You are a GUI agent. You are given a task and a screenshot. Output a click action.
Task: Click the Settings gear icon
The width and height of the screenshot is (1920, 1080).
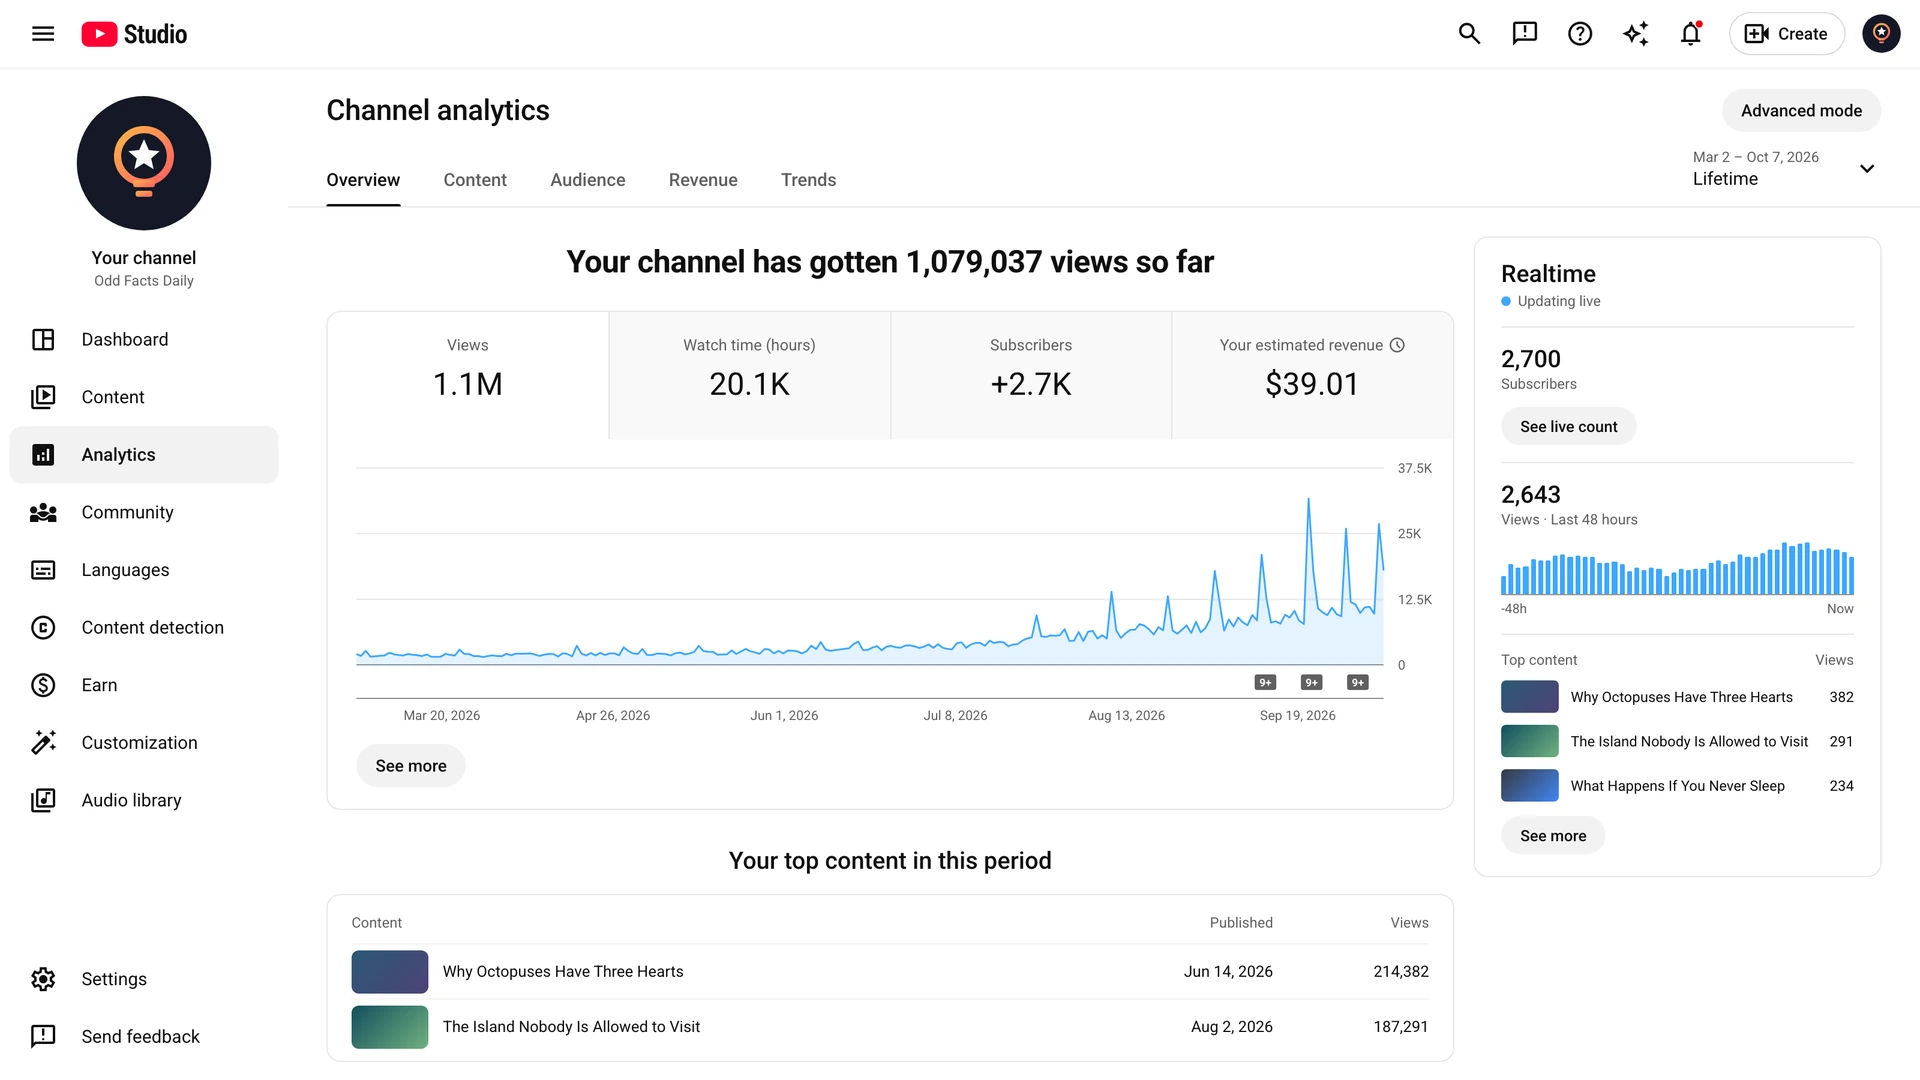click(x=43, y=979)
